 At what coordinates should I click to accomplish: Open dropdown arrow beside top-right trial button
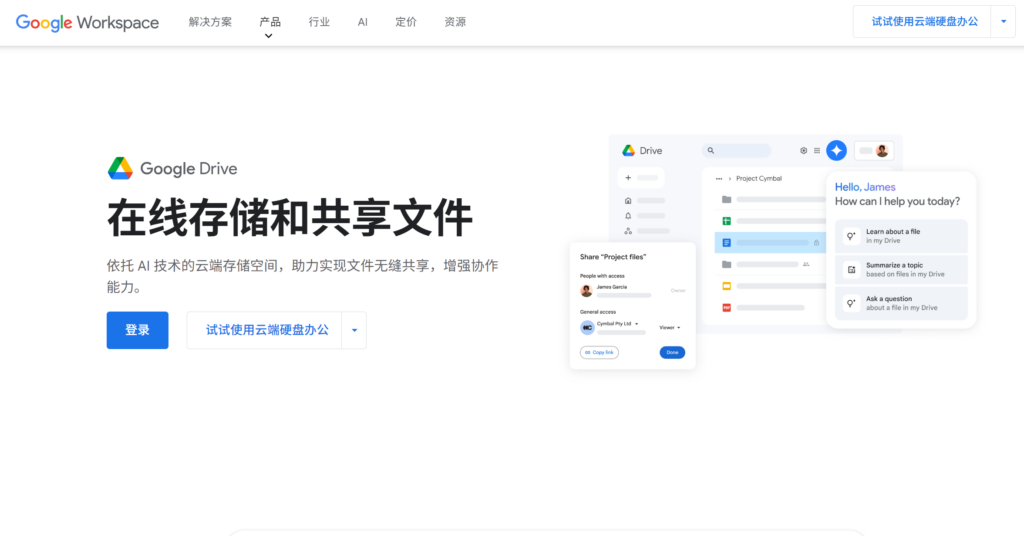[x=1003, y=21]
